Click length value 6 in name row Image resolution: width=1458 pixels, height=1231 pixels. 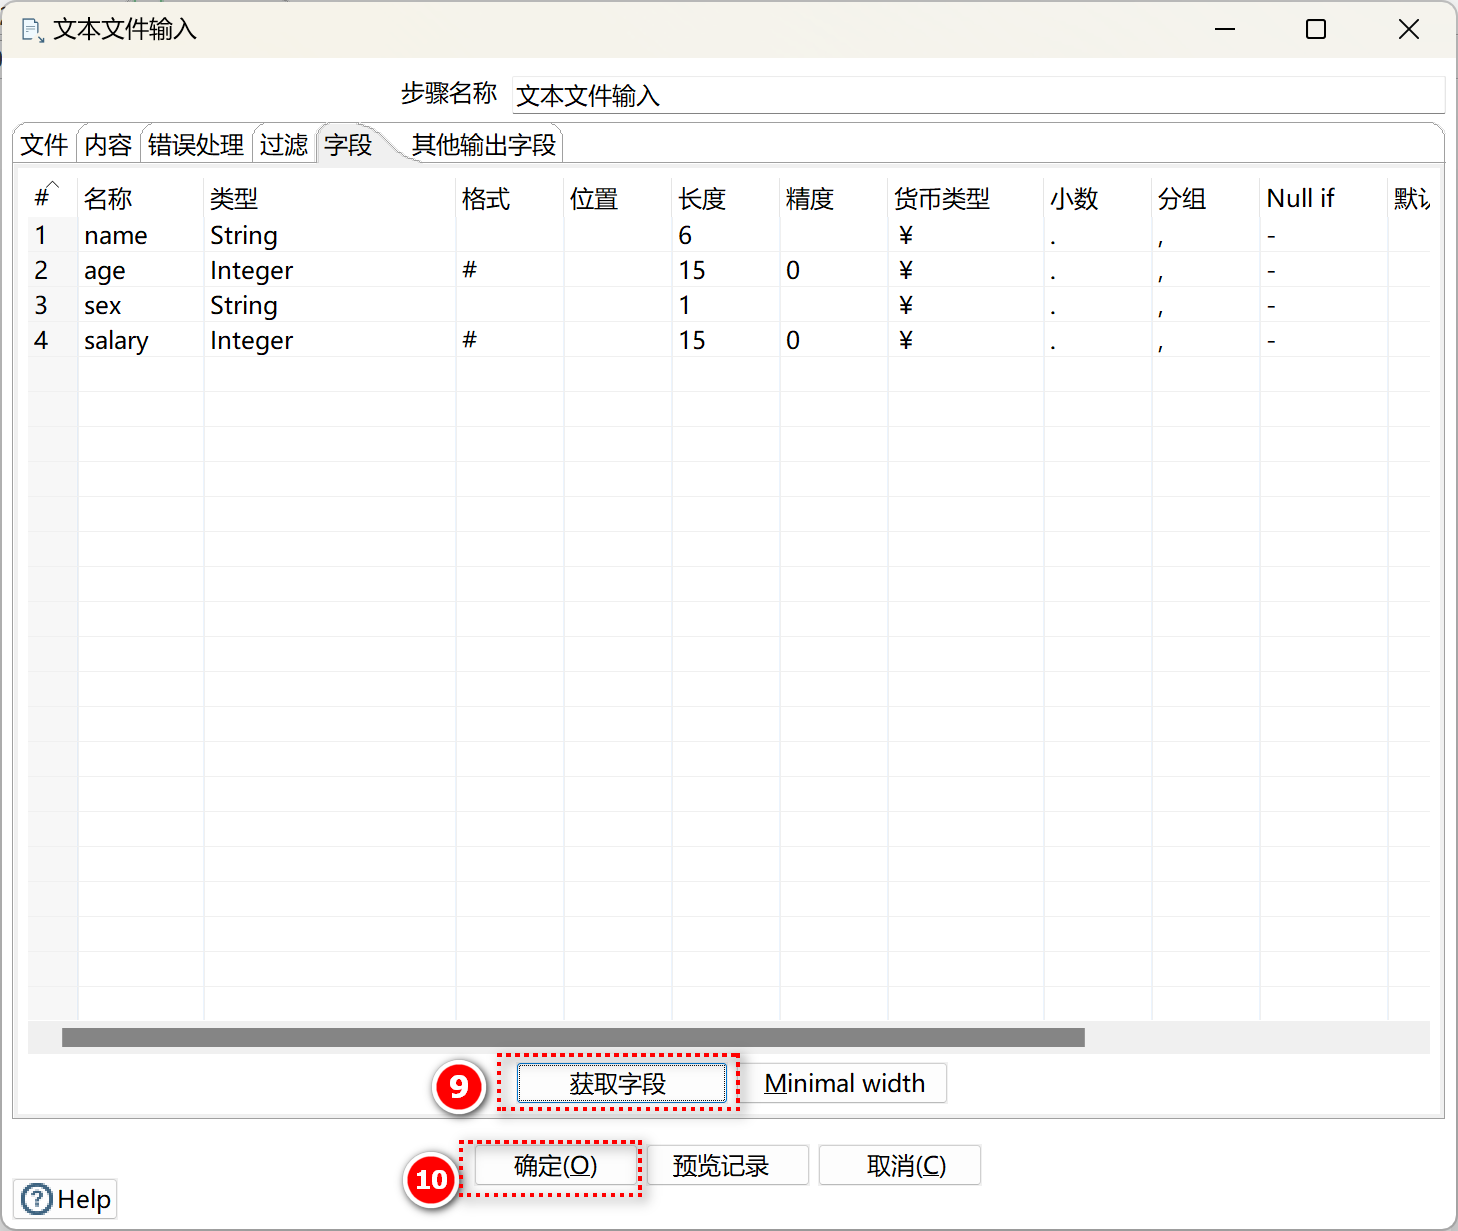click(726, 235)
